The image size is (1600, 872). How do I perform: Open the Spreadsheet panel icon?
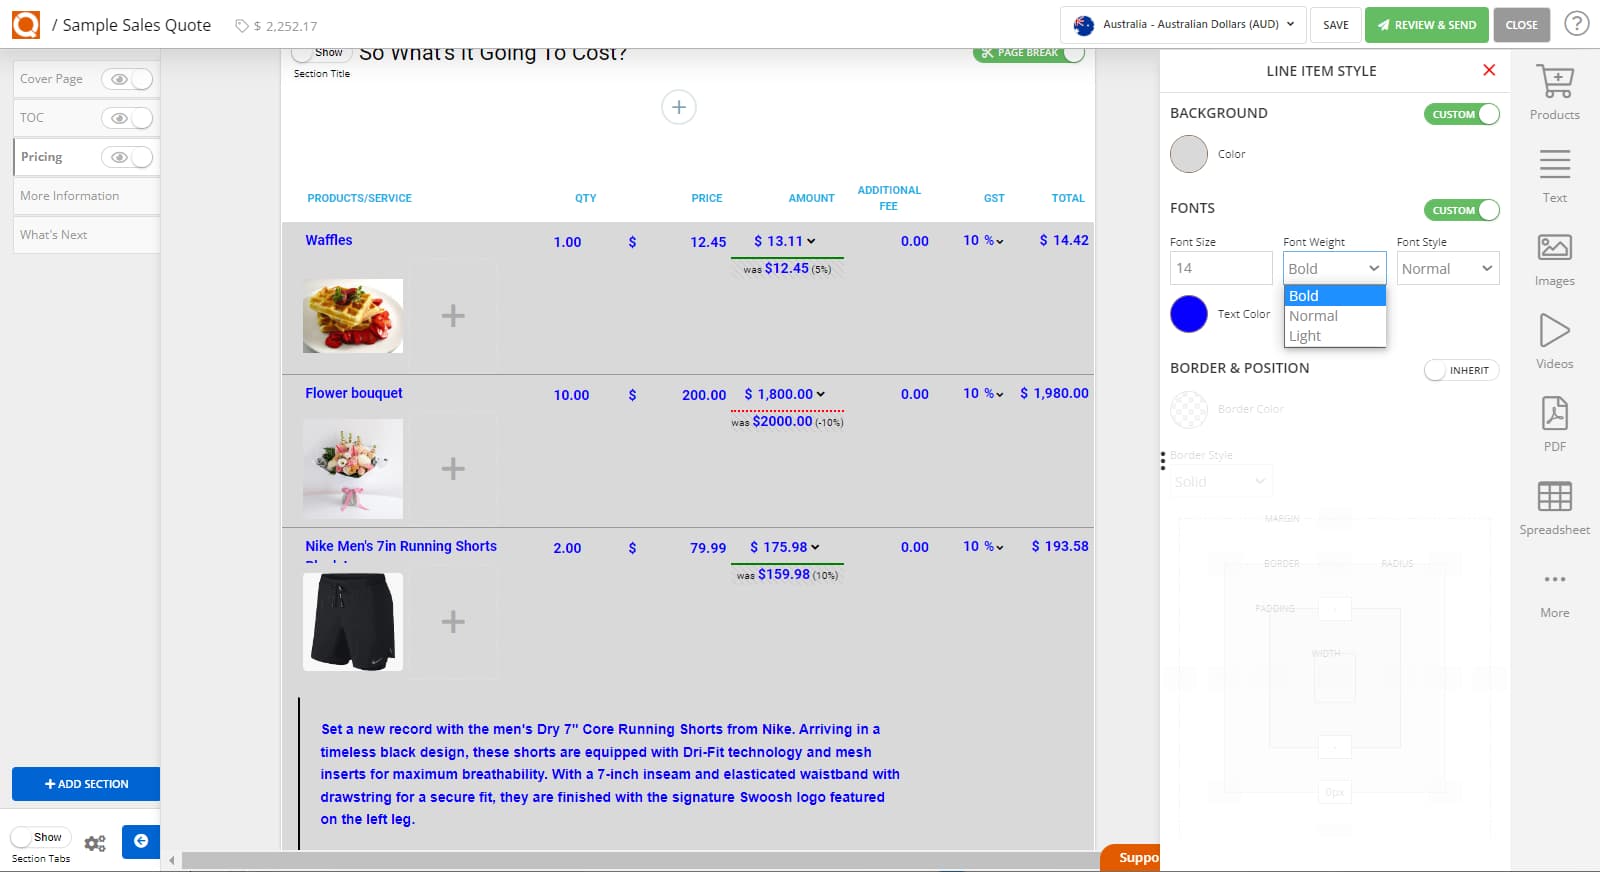tap(1555, 496)
